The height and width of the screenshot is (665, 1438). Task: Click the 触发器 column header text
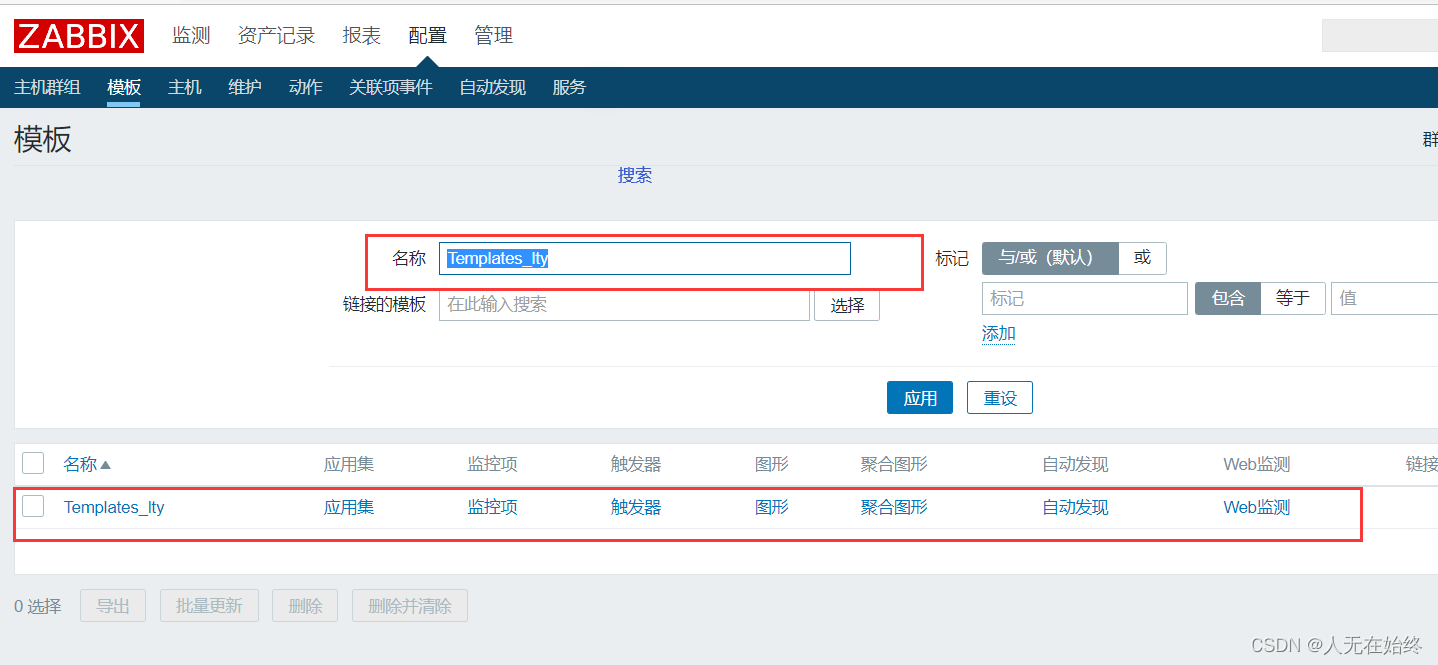point(636,464)
